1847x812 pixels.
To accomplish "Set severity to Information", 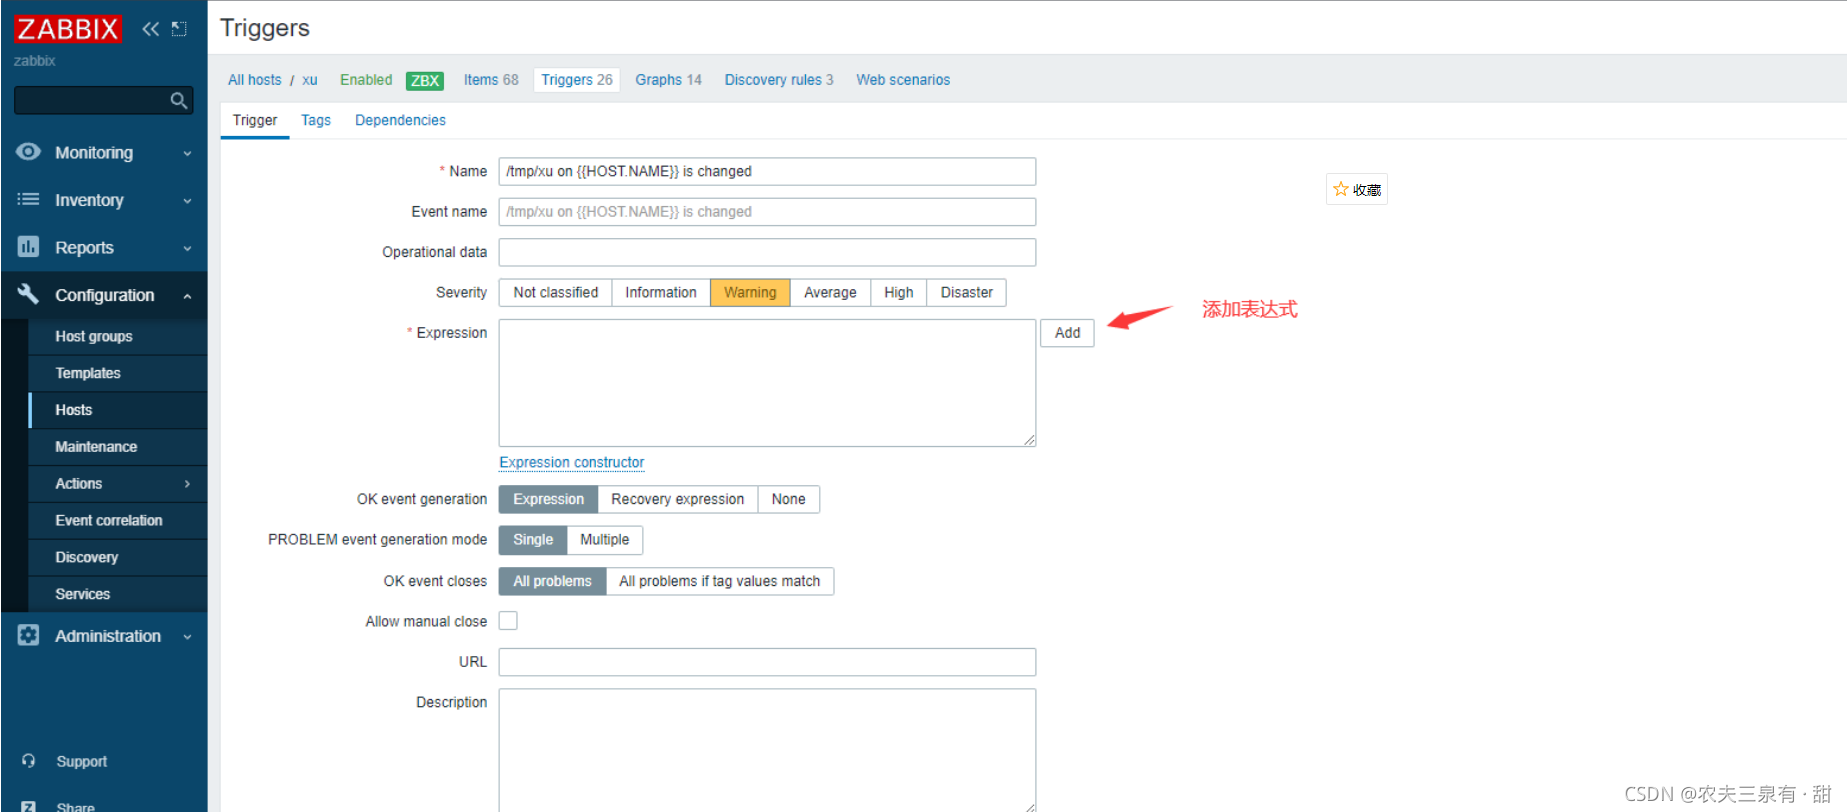I will 661,293.
